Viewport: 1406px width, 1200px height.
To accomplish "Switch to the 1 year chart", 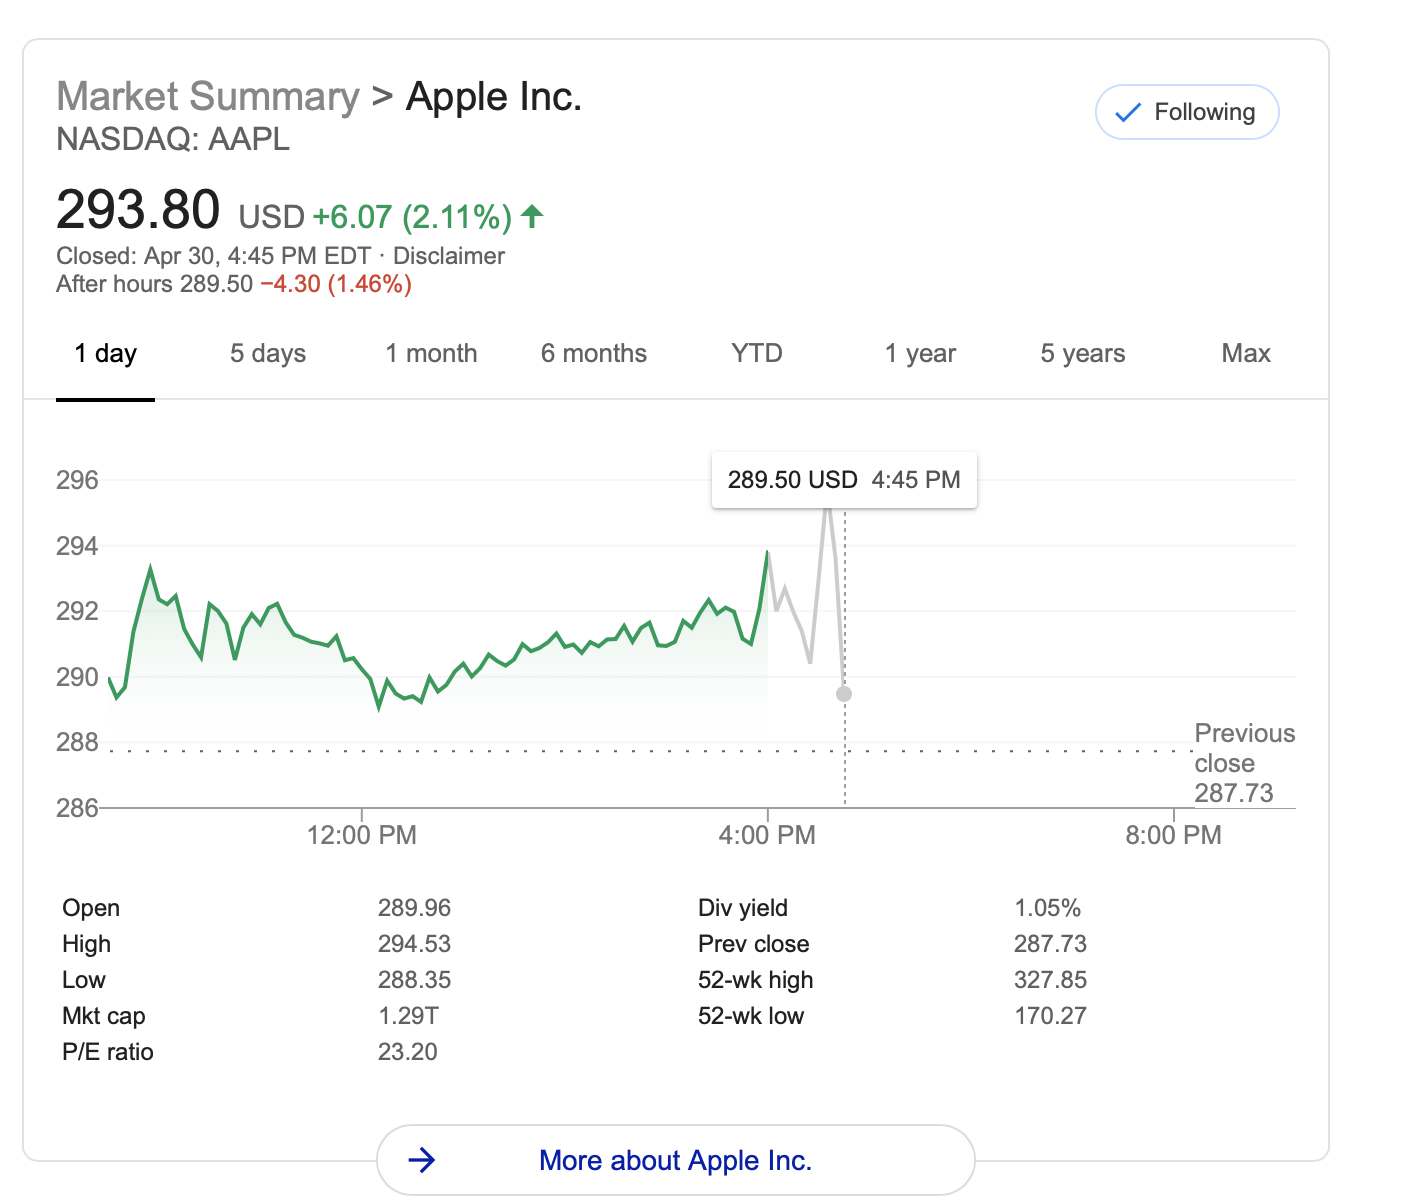I will (x=920, y=353).
